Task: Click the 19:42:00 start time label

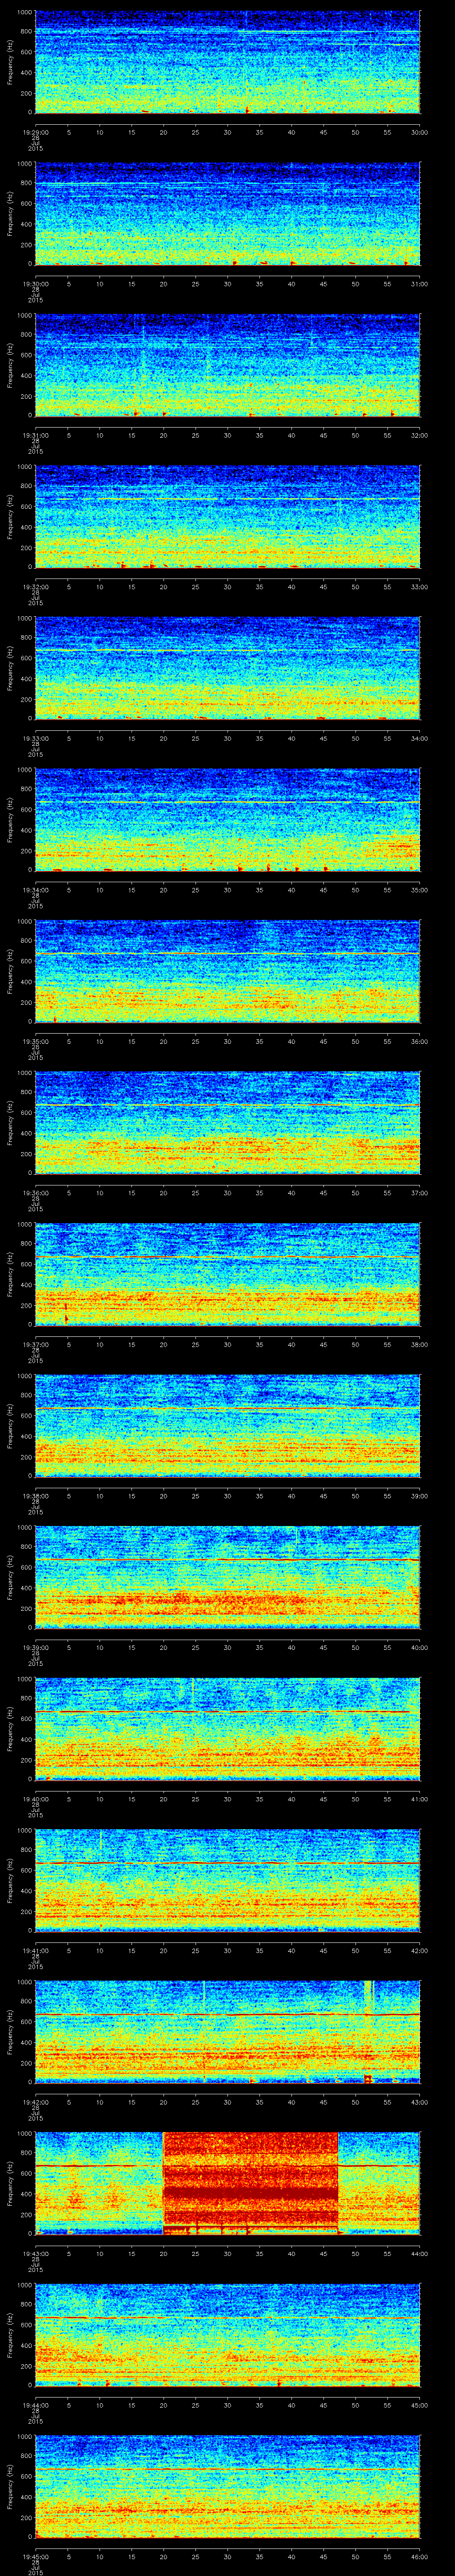Action: click(x=35, y=2102)
